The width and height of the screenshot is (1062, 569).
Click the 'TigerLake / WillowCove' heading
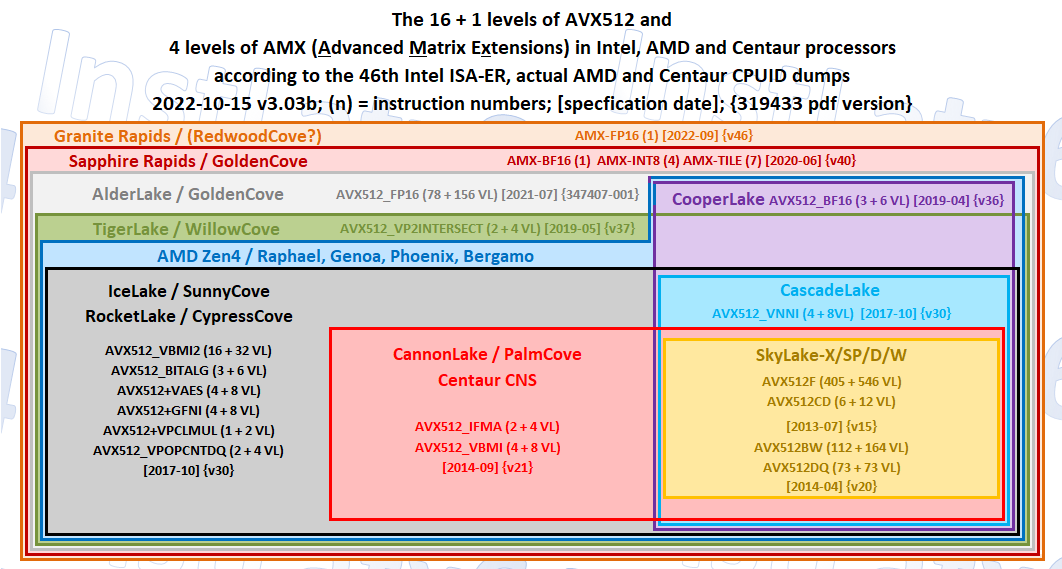pos(188,229)
